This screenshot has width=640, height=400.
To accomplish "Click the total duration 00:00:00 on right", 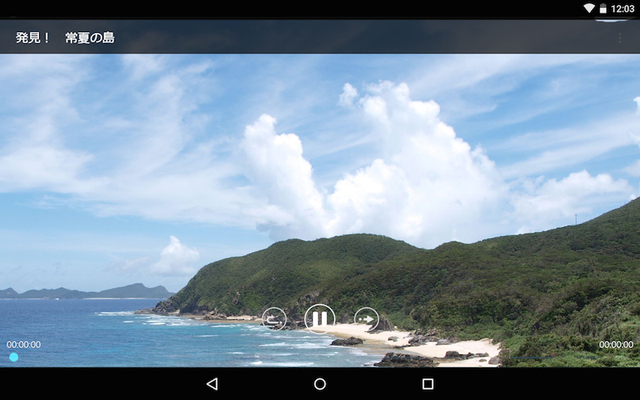I will 616,344.
